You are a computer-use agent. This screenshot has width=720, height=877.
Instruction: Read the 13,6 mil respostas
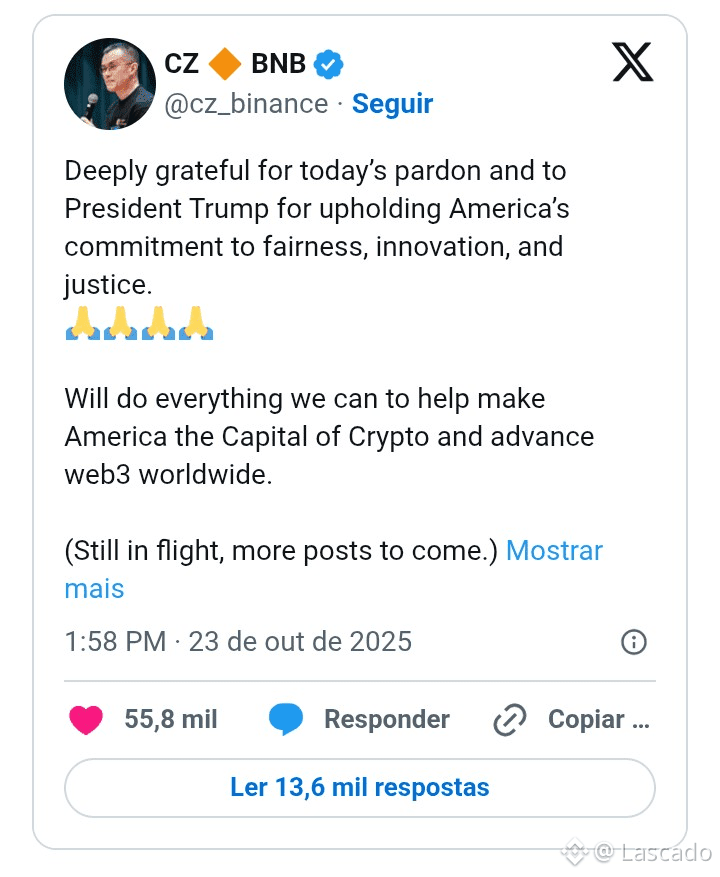click(x=360, y=787)
